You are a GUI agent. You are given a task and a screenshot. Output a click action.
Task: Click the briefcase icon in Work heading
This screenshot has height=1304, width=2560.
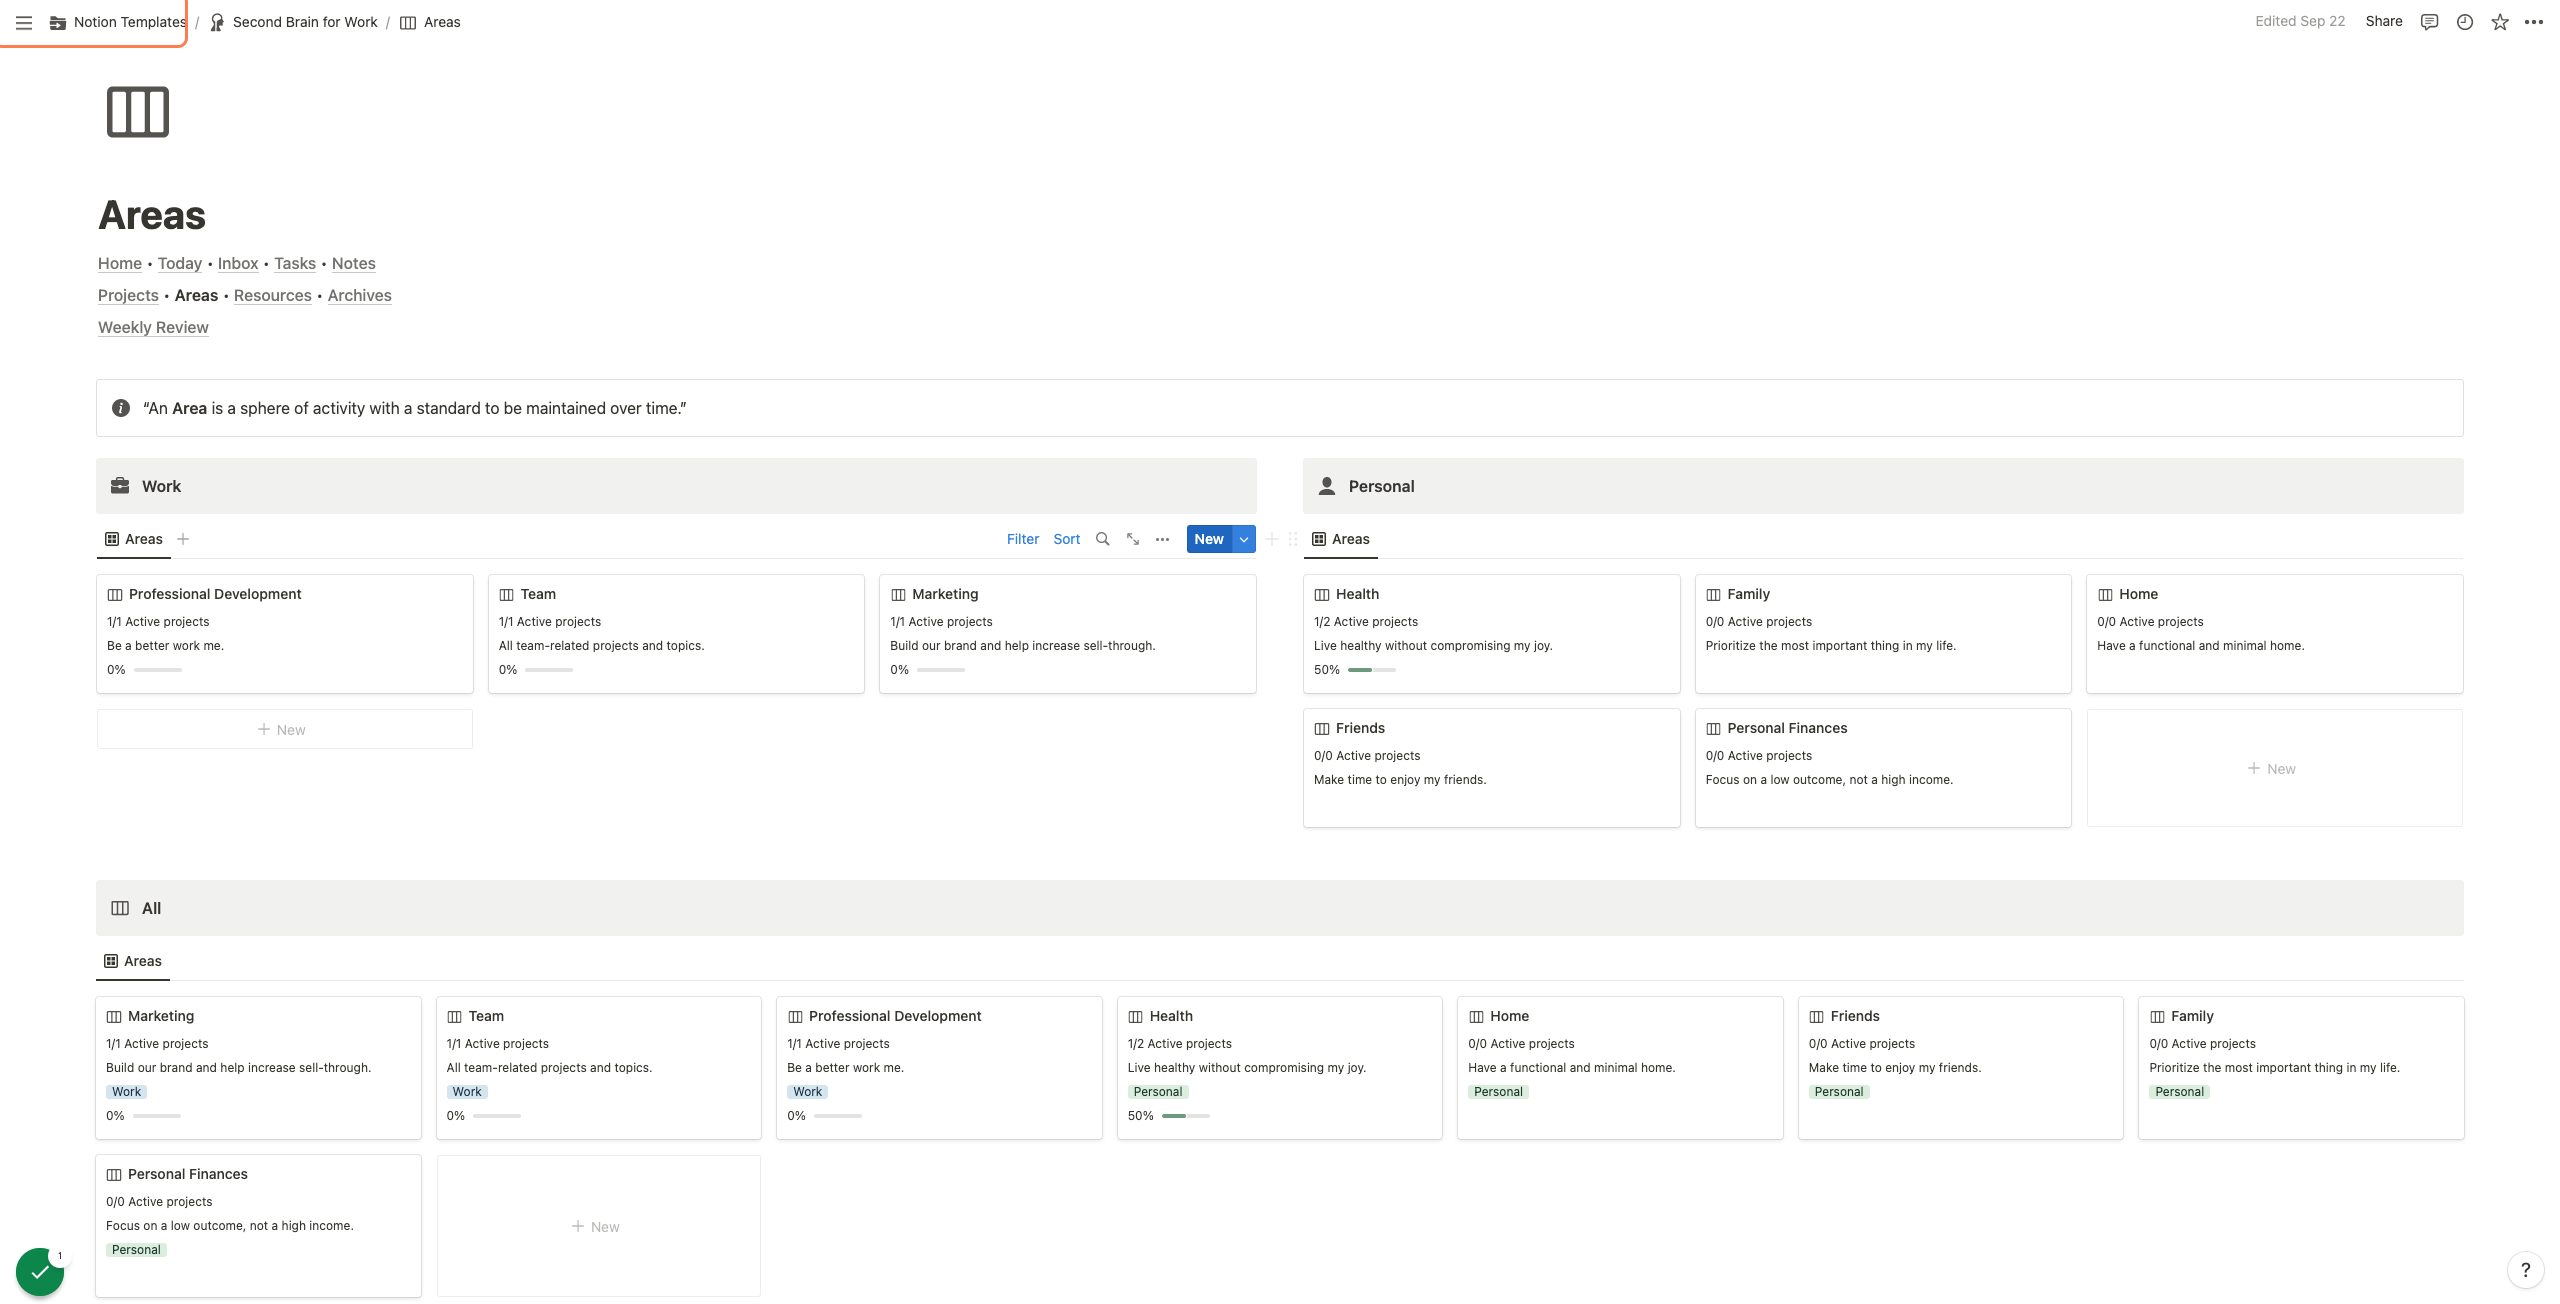(x=120, y=486)
